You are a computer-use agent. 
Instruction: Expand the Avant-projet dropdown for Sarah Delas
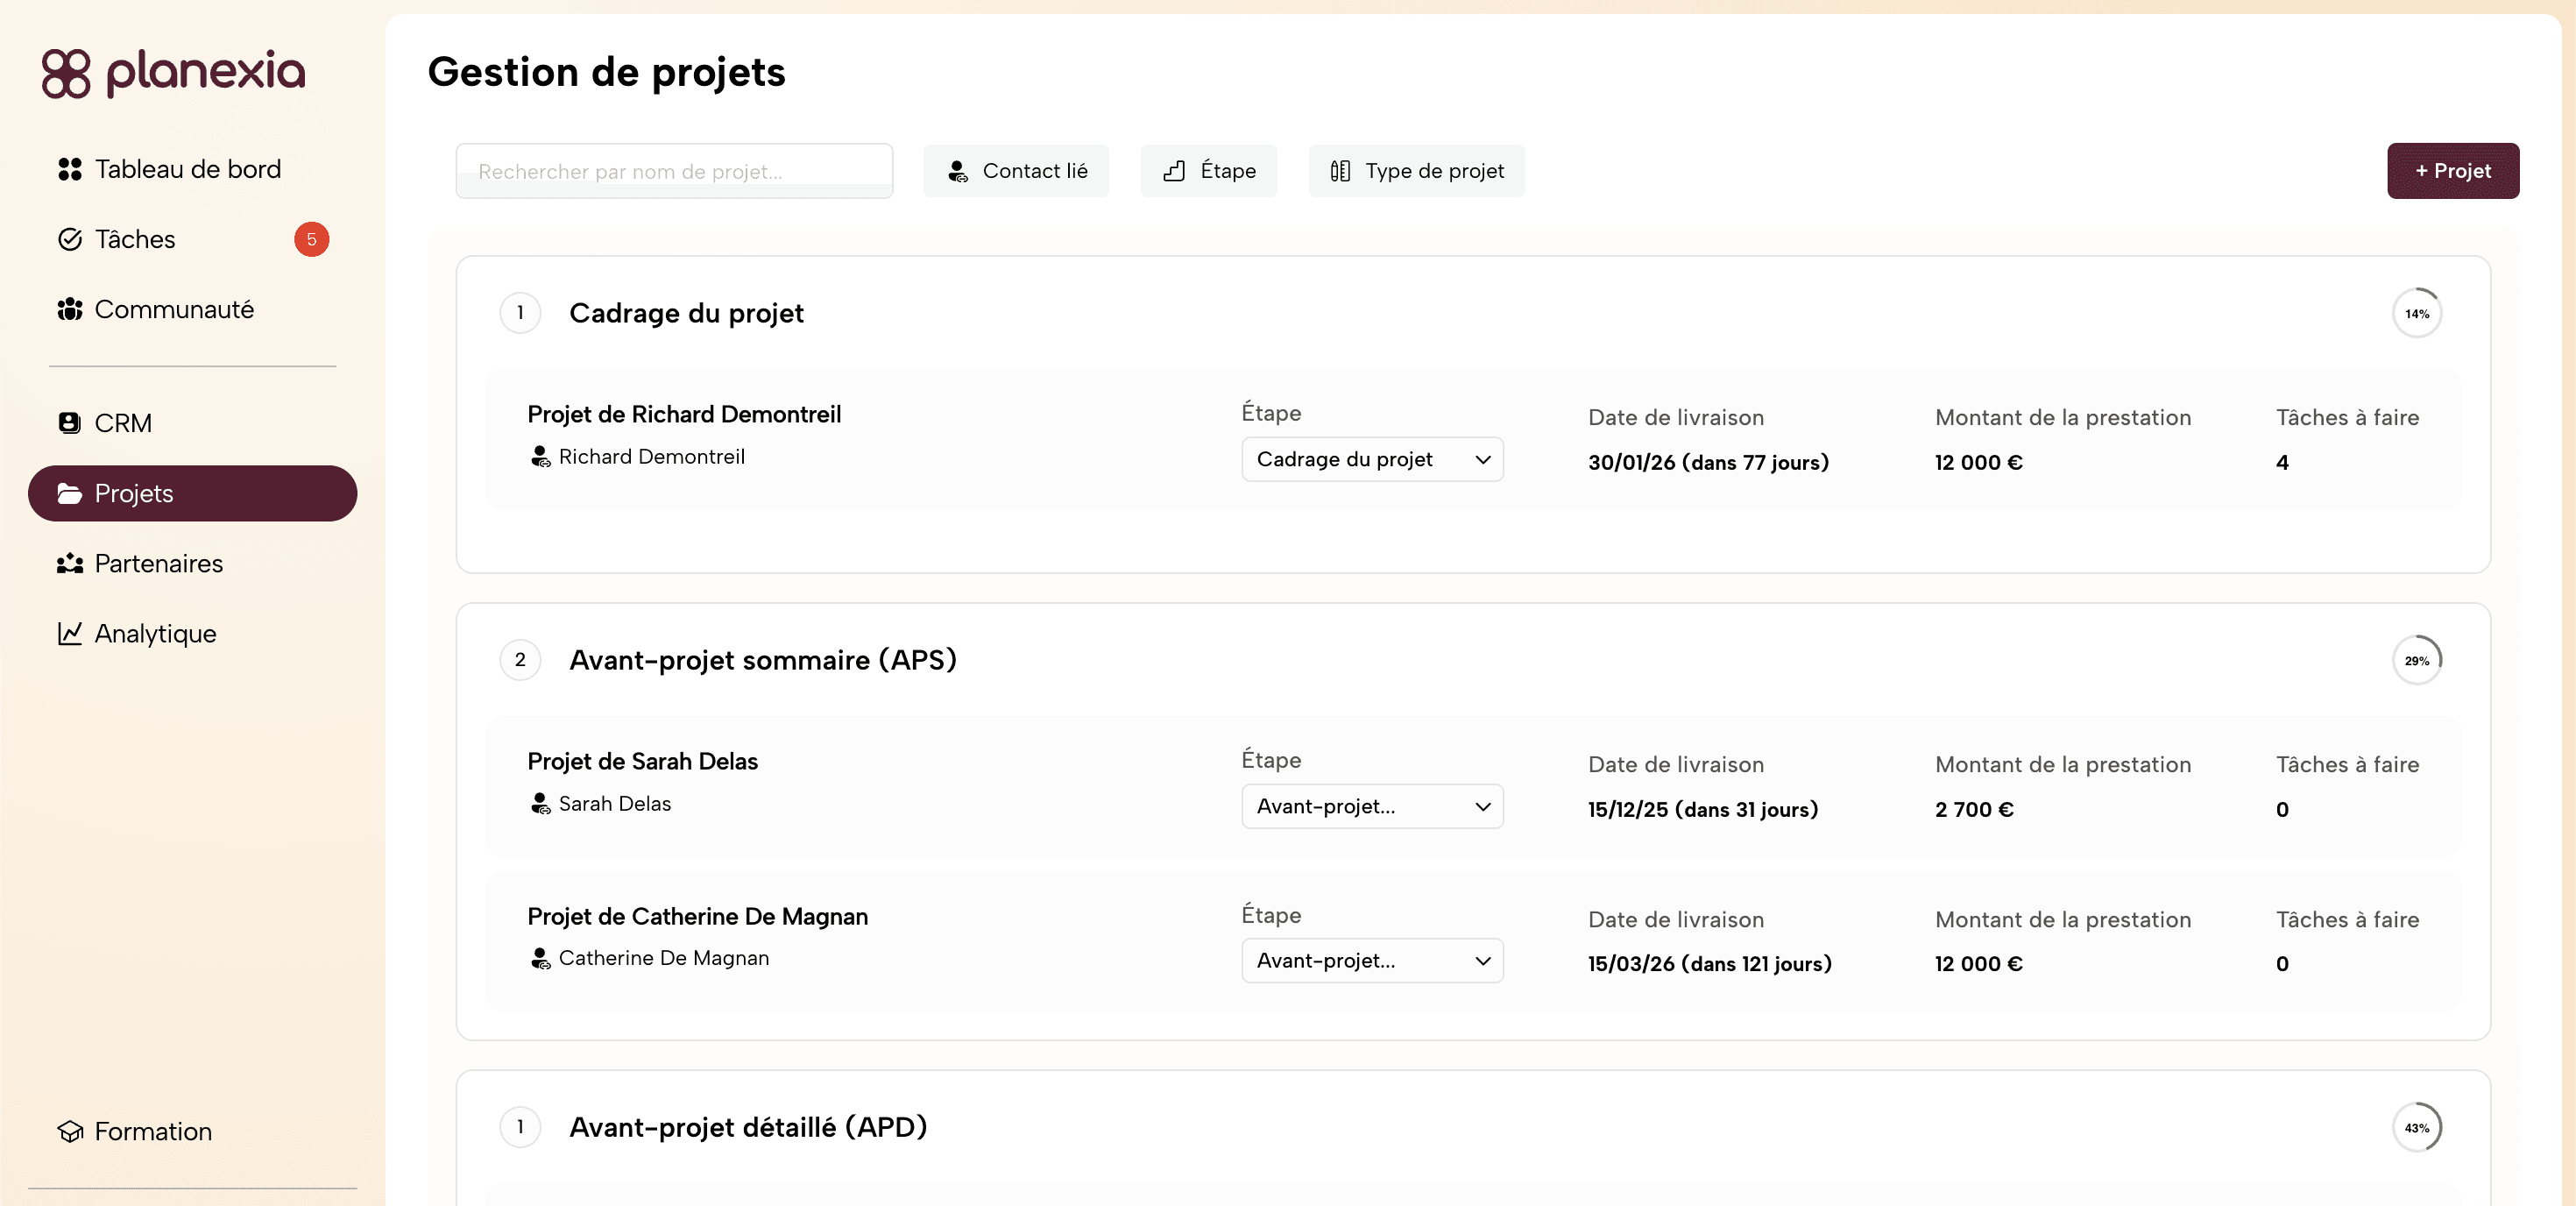click(1371, 806)
